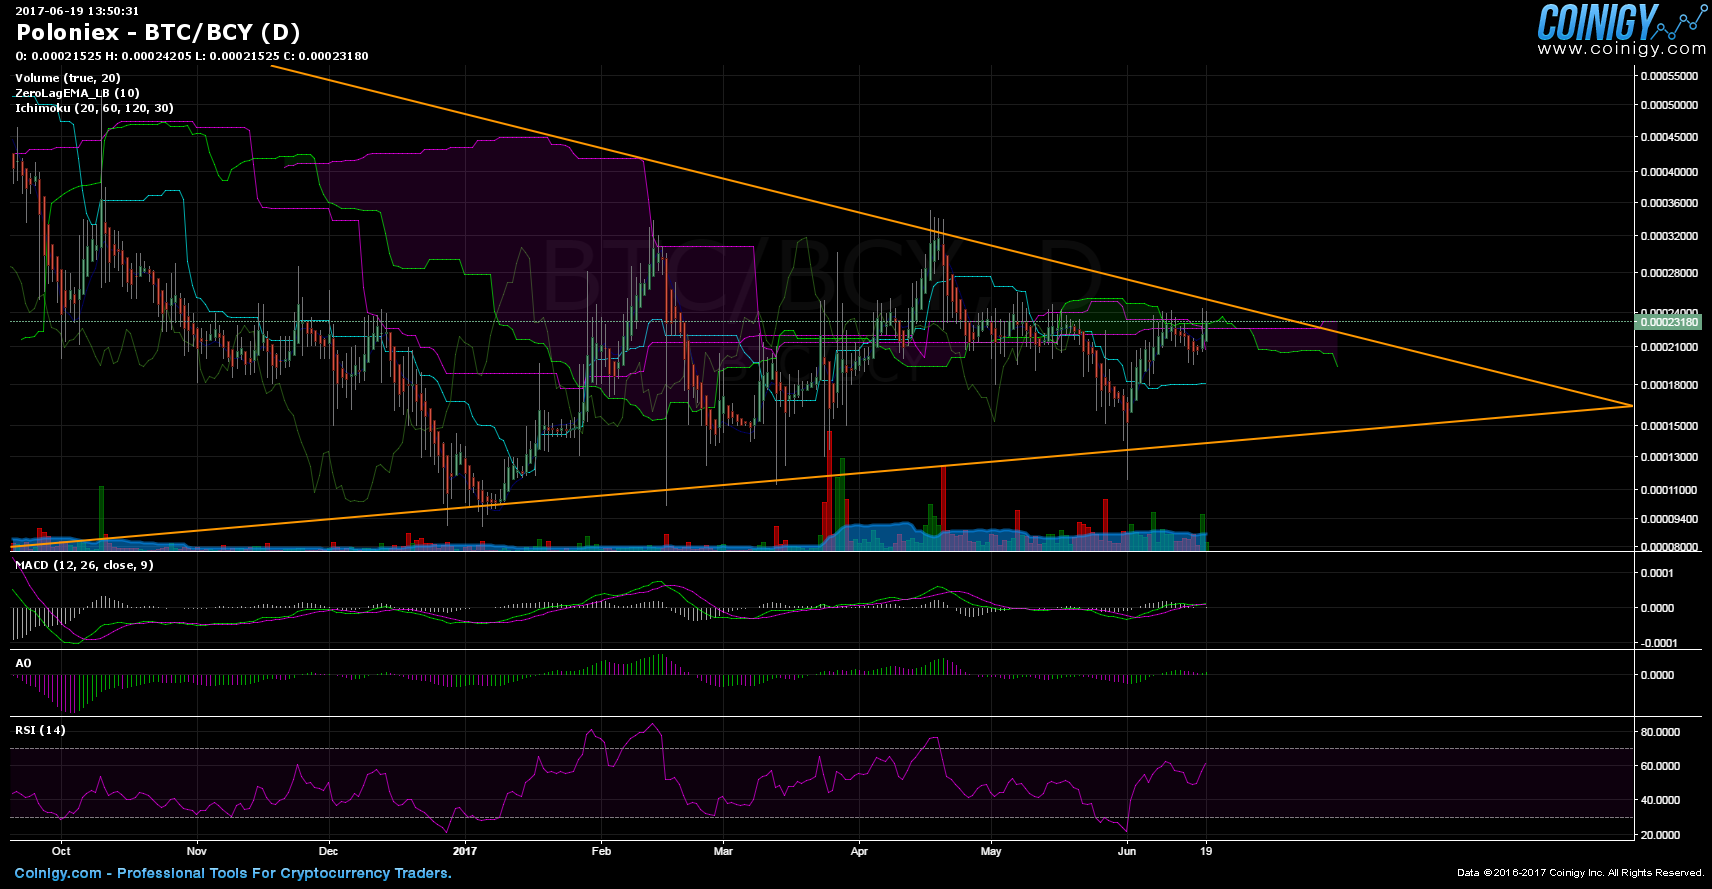Click price axis label 0.00009400
The width and height of the screenshot is (1712, 889).
pos(1669,519)
